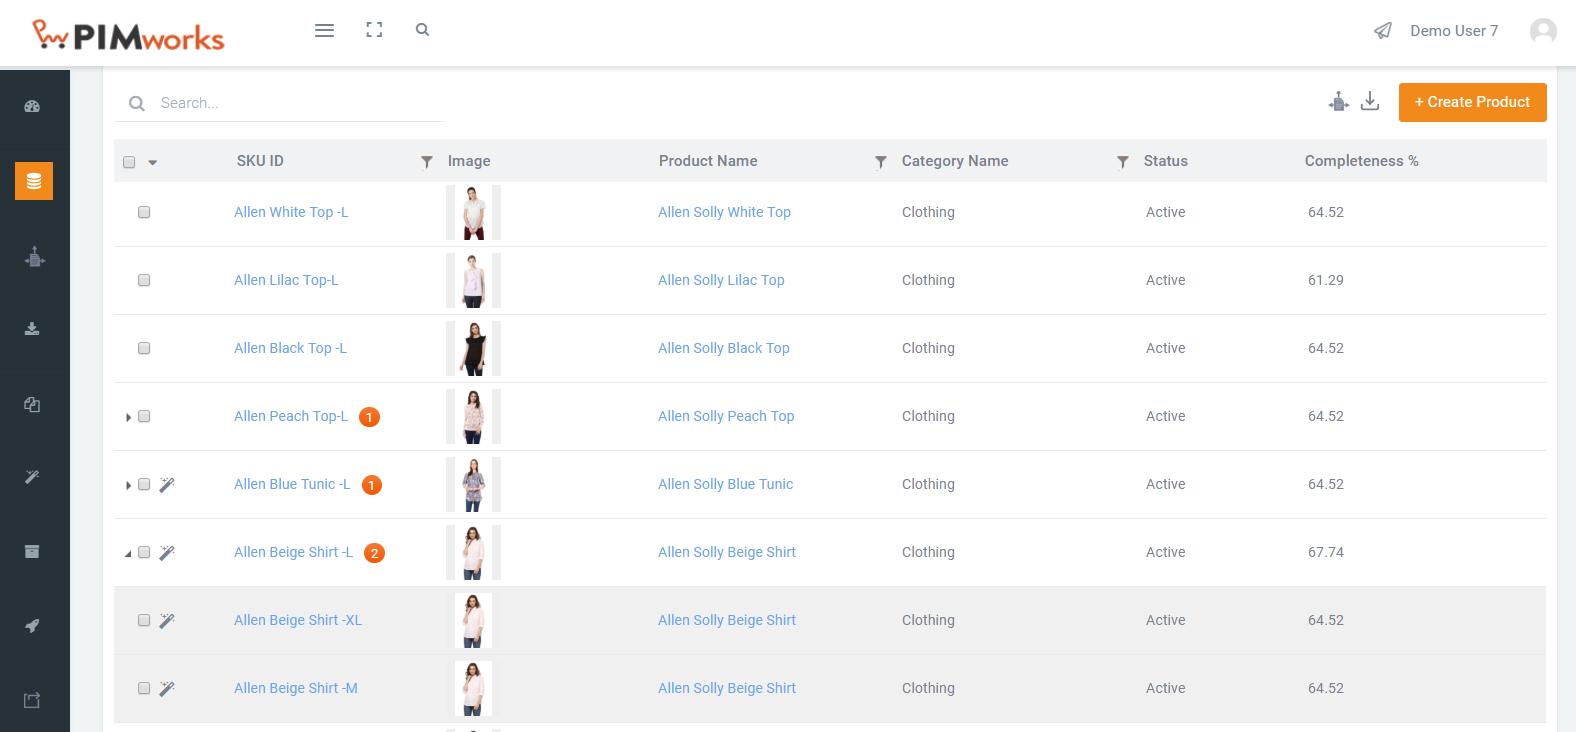Click the Allen Black Top thumbnail image
Viewport: 1576px width, 732px height.
pos(473,348)
